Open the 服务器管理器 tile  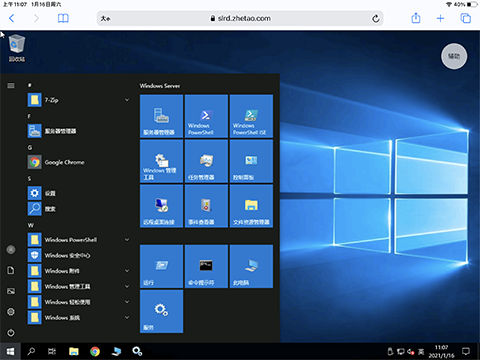tap(161, 116)
